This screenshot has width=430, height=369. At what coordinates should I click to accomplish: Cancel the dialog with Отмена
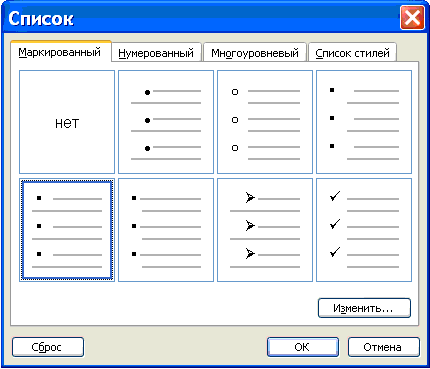(383, 347)
